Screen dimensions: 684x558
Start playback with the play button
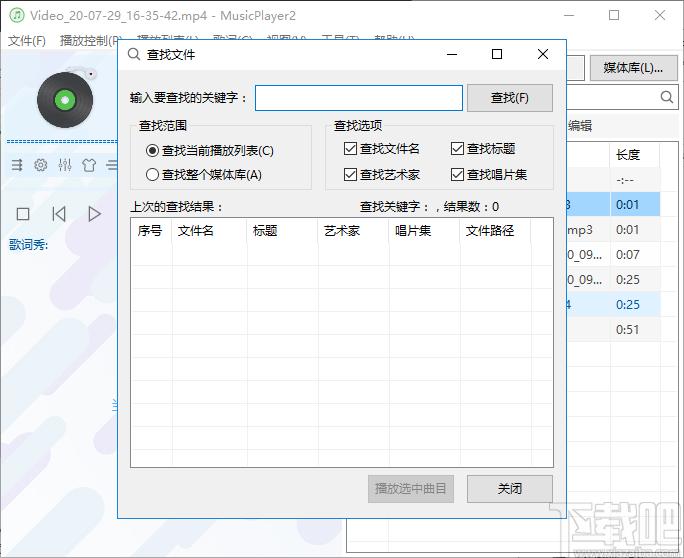coord(94,214)
